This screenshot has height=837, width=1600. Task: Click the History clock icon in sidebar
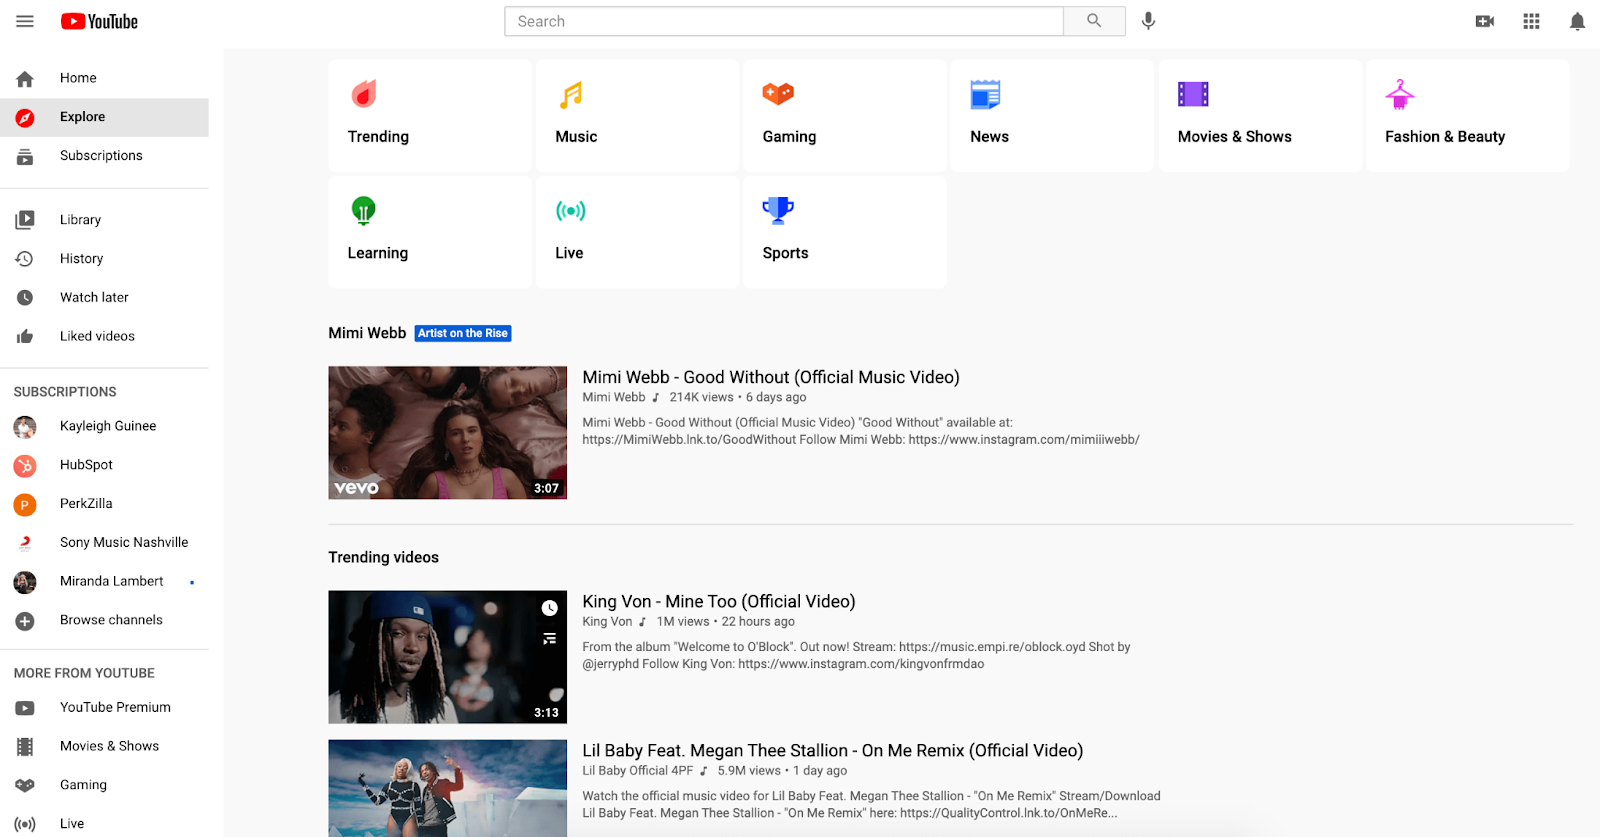tap(25, 259)
